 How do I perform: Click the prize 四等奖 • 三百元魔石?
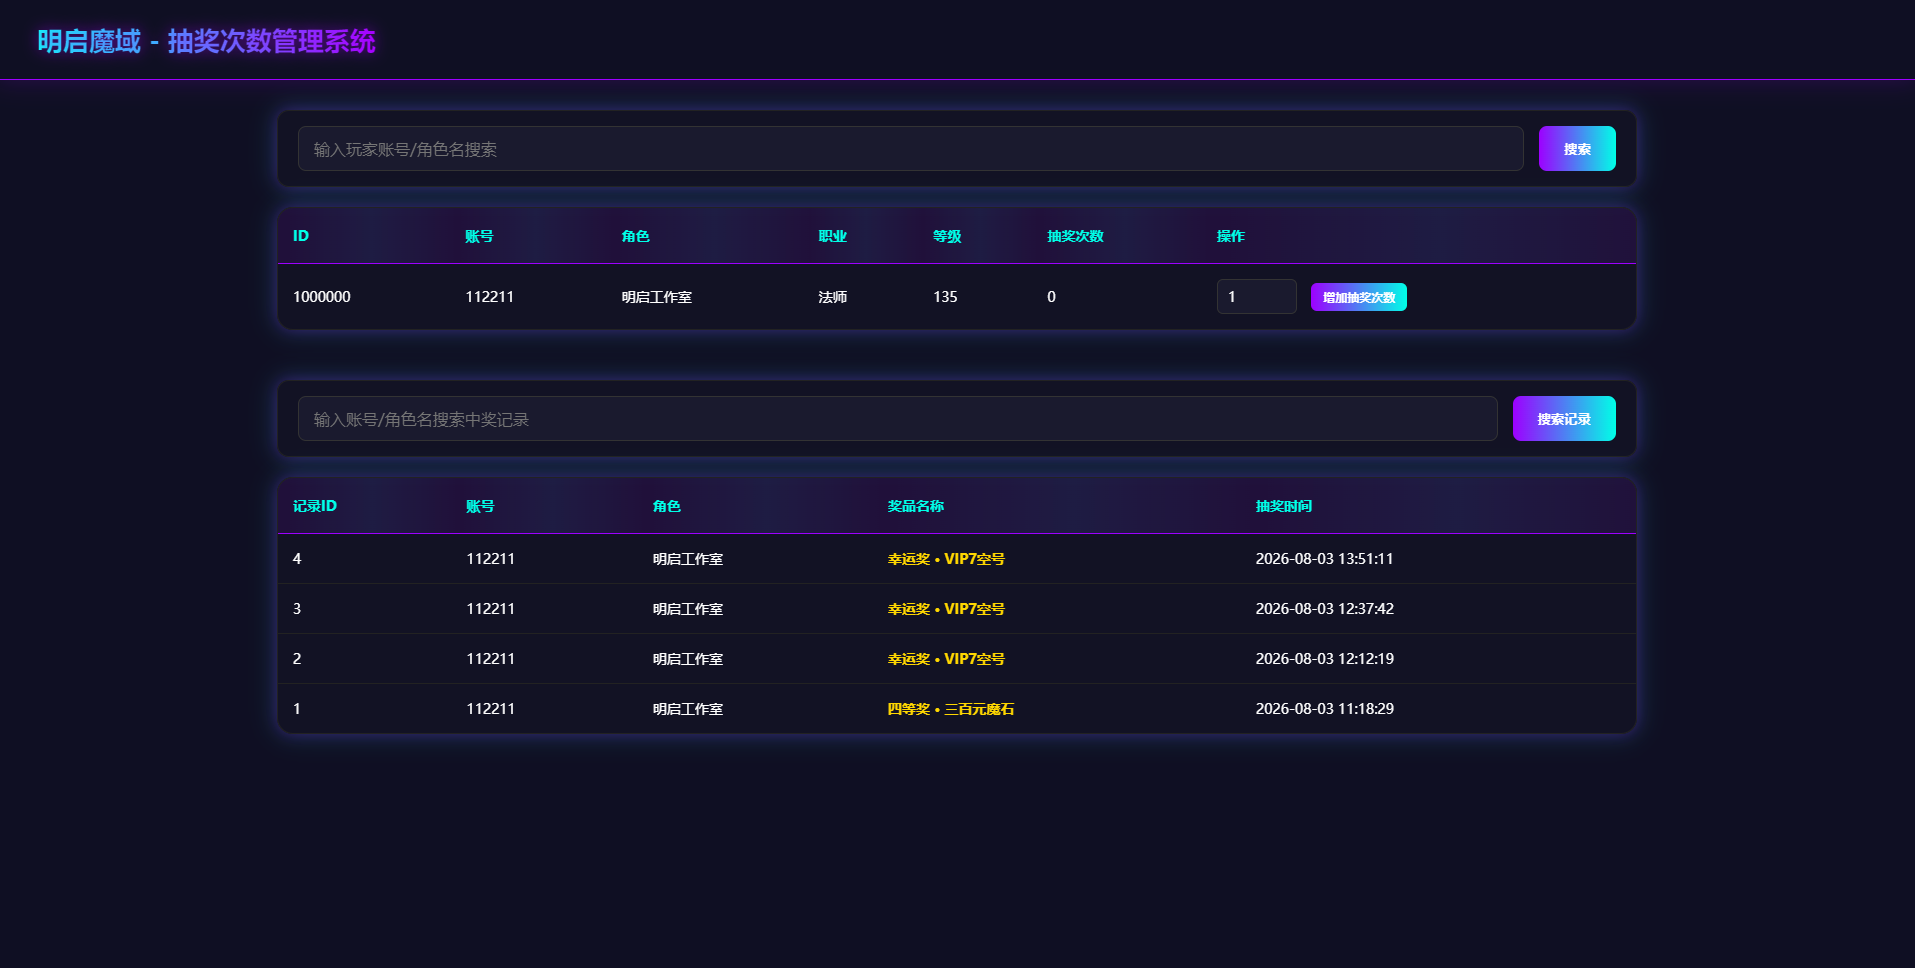pos(951,709)
